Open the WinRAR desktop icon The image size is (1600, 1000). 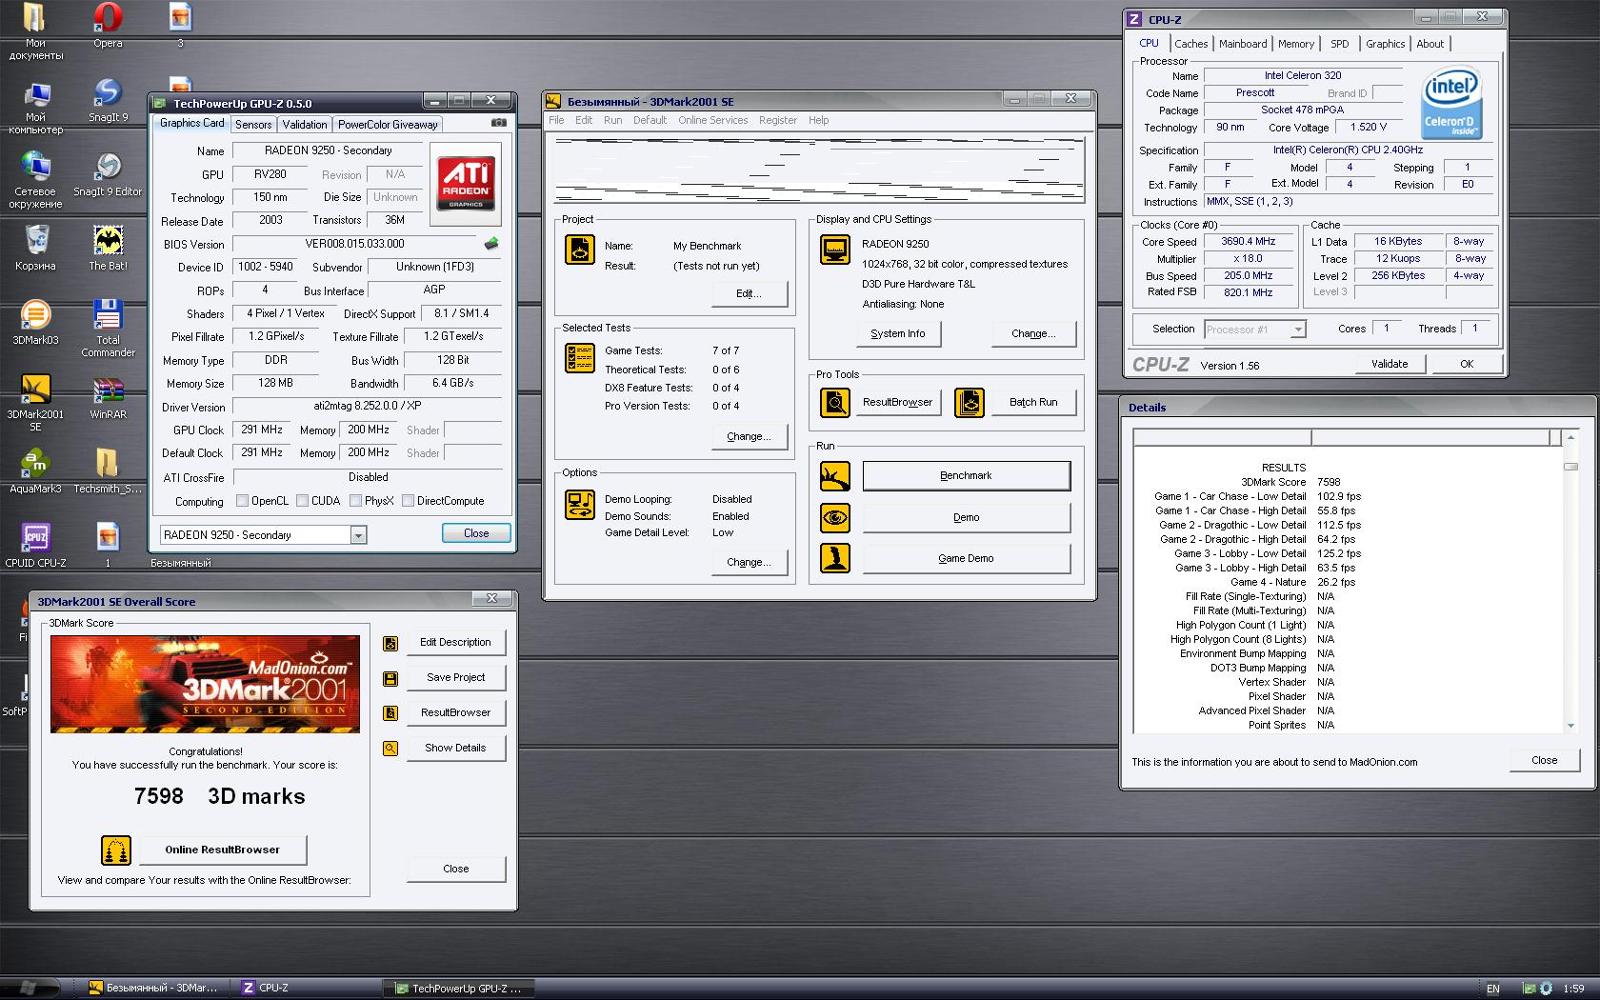[x=107, y=396]
